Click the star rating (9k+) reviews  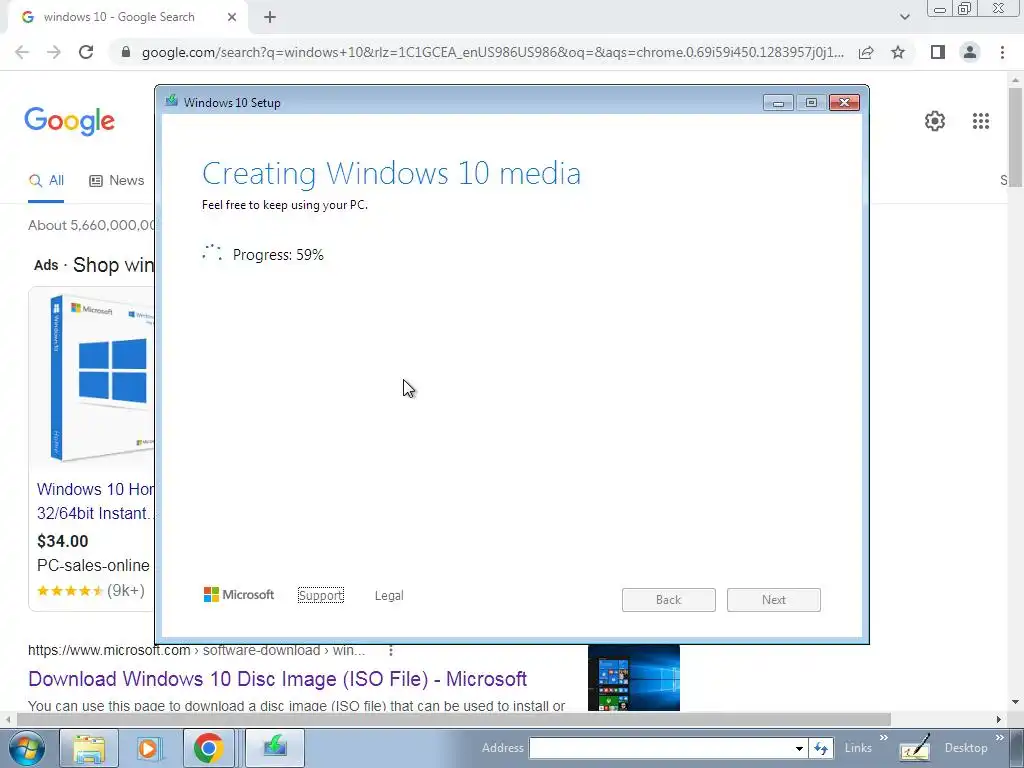point(91,591)
